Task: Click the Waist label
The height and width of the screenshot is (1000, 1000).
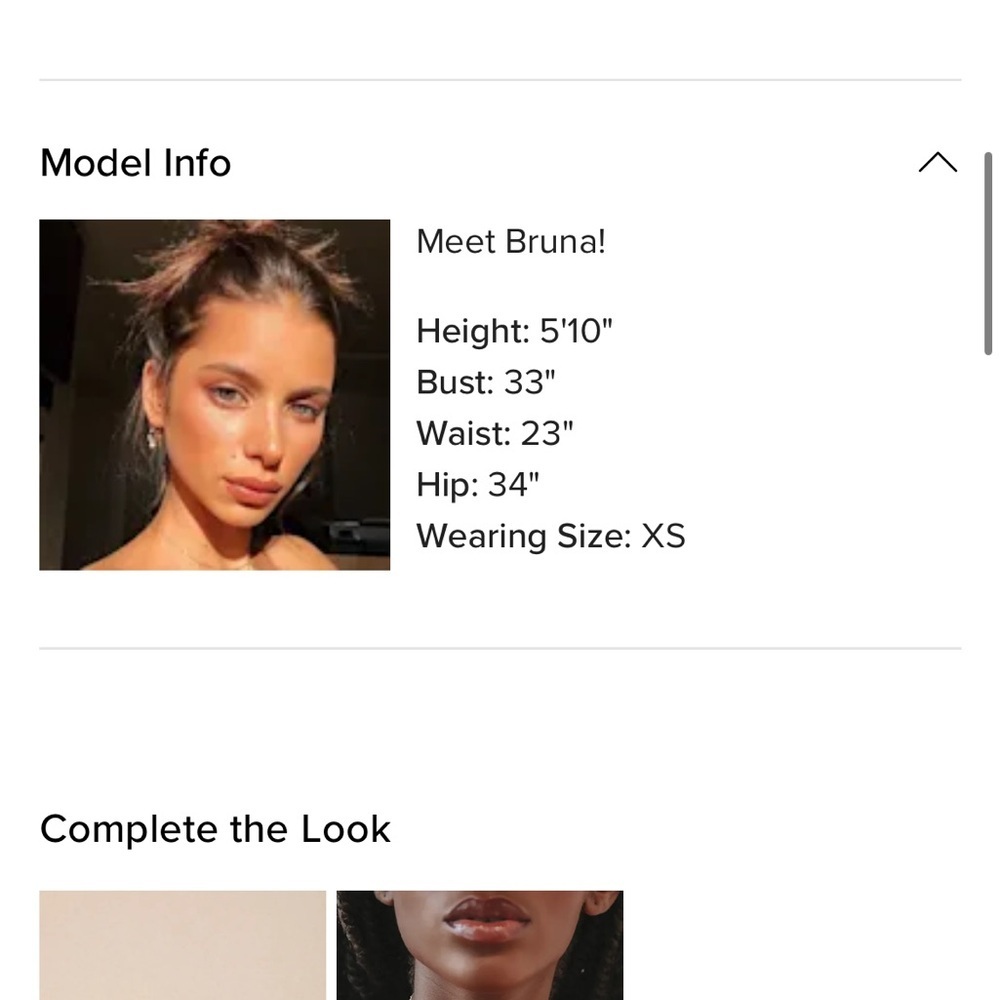Action: (x=464, y=433)
